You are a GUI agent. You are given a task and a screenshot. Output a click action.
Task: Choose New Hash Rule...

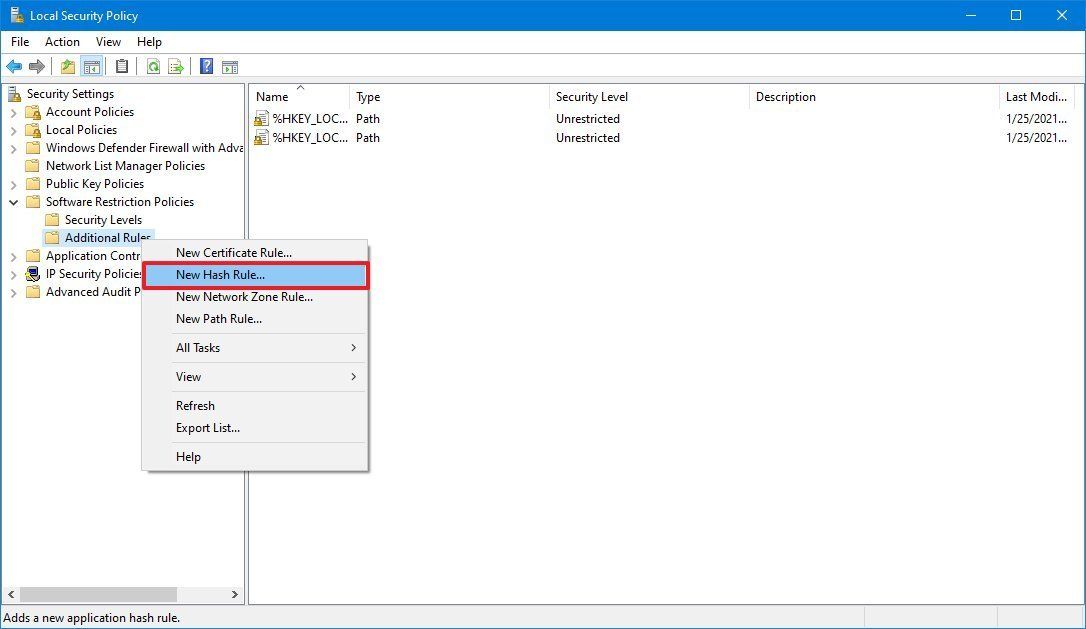(255, 275)
